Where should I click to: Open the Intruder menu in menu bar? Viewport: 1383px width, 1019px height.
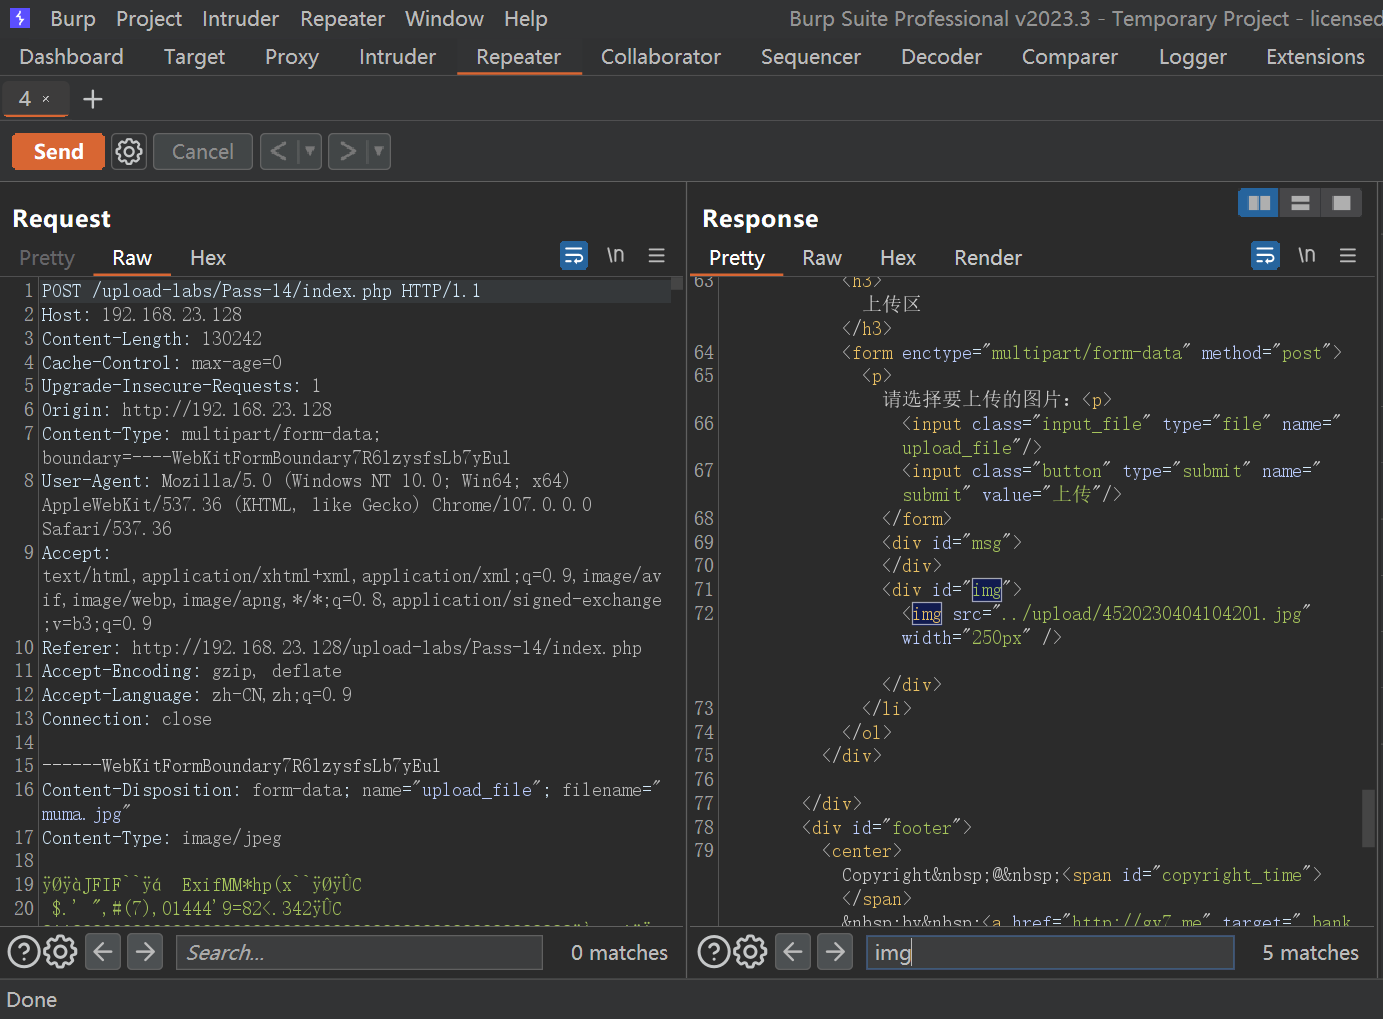coord(240,19)
